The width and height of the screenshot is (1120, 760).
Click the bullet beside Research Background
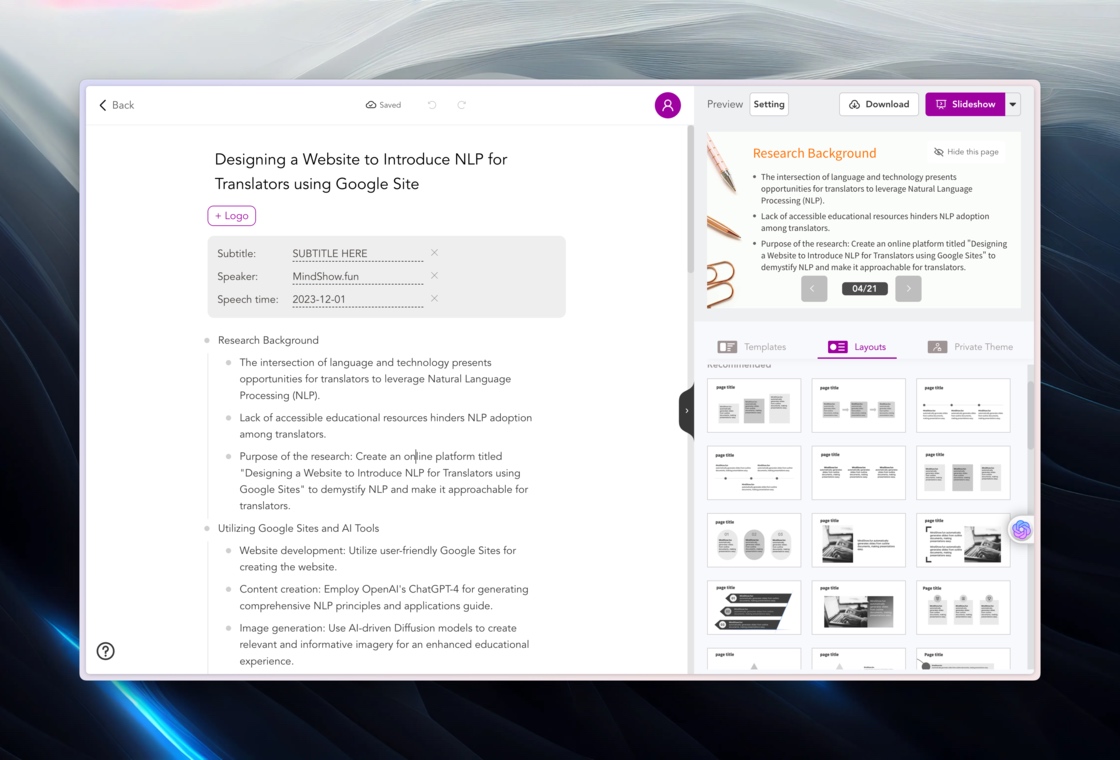click(x=207, y=341)
